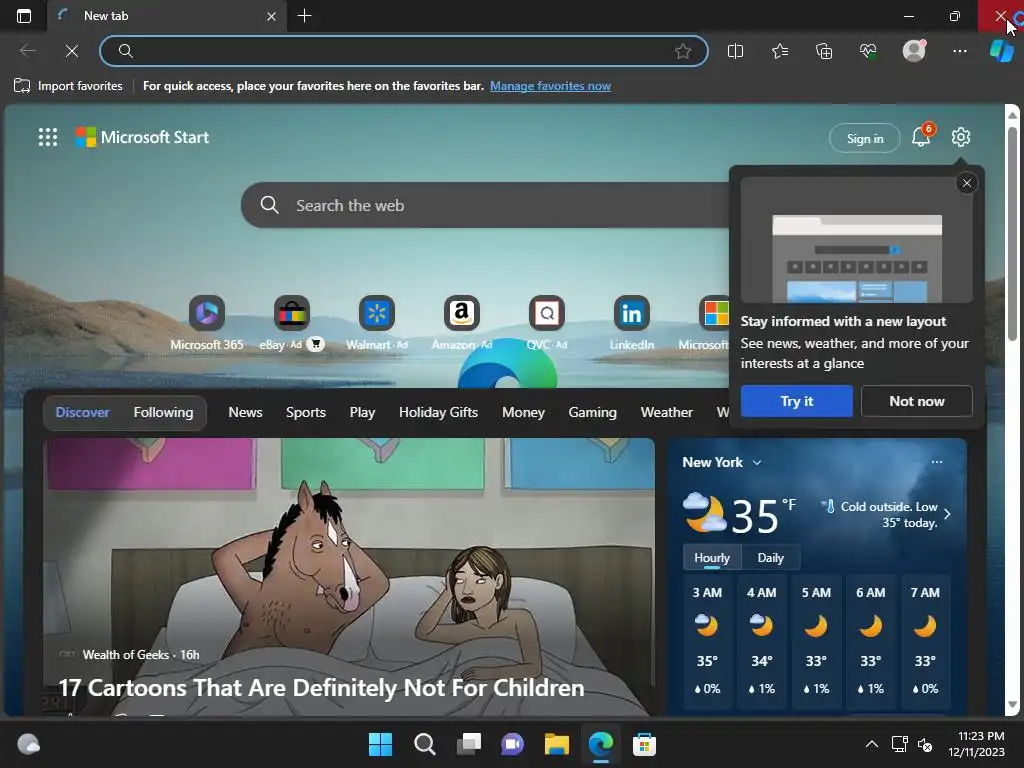Open Walmart quick link tile

(377, 323)
